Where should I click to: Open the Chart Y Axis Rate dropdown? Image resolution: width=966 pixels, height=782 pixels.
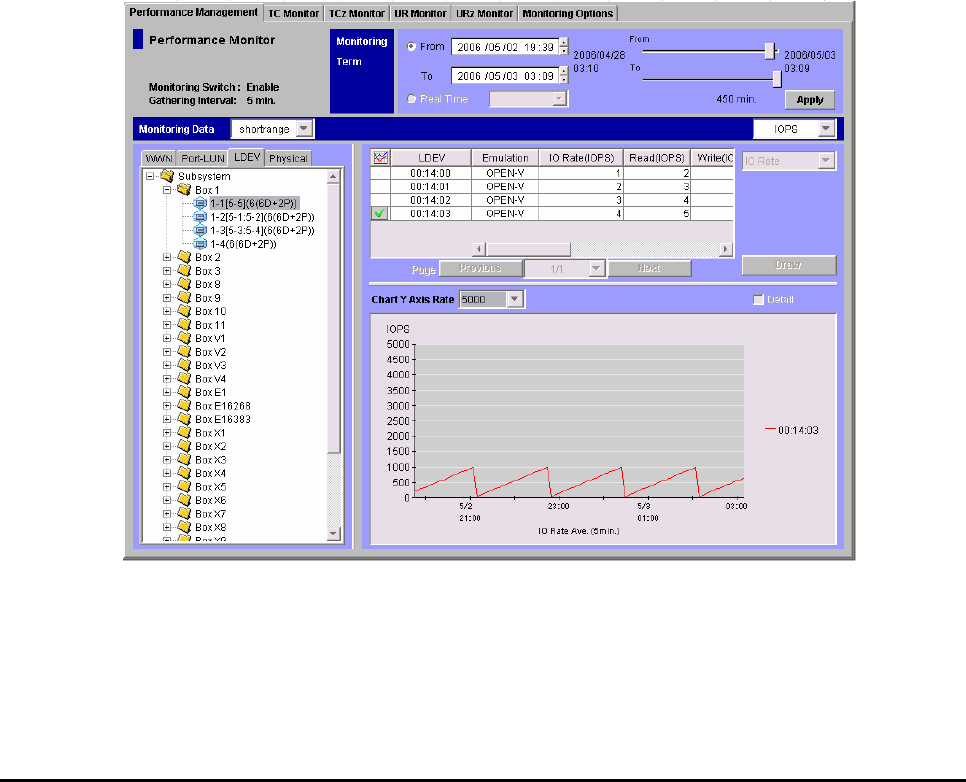[x=514, y=299]
